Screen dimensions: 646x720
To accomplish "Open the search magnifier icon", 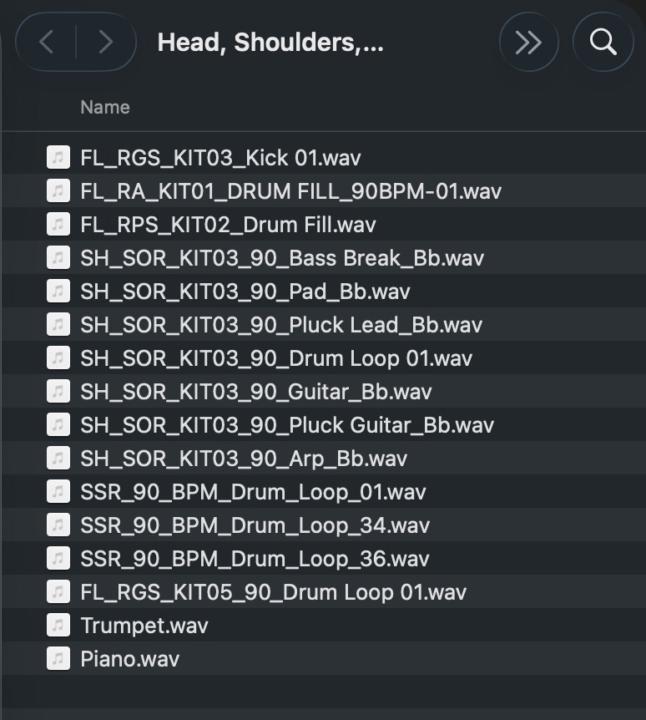I will [602, 42].
